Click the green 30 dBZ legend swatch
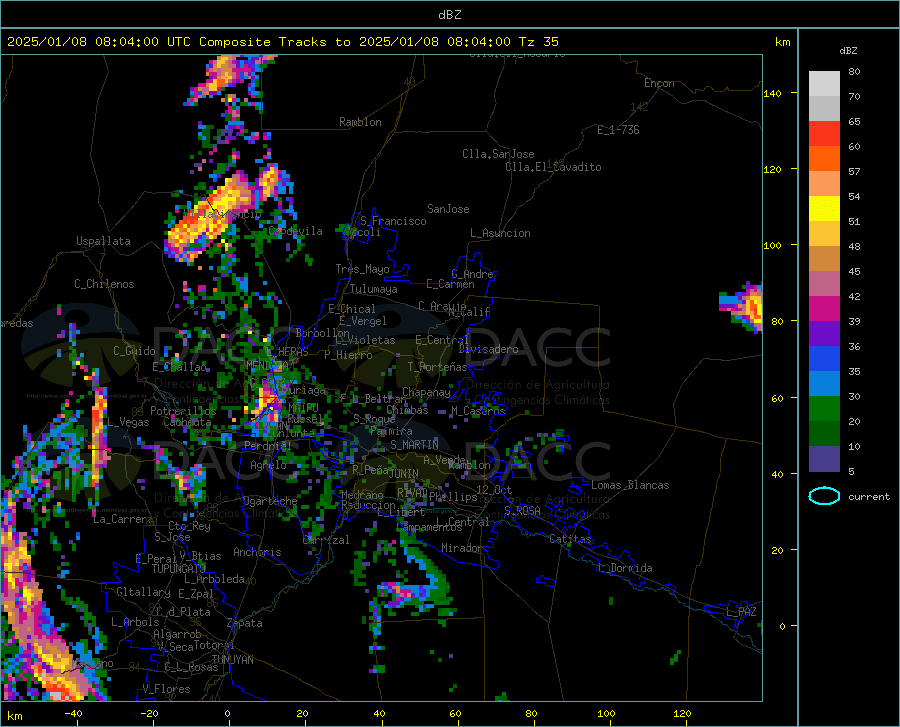Screen dimensions: 900x727 click(824, 408)
